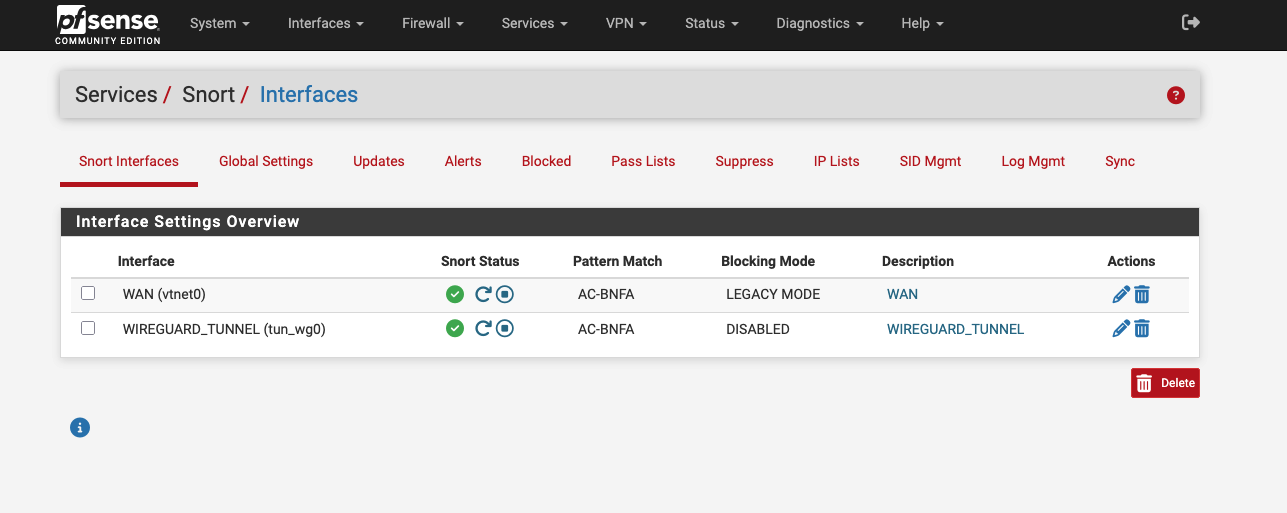
Task: Open the System dropdown menu
Action: point(219,23)
